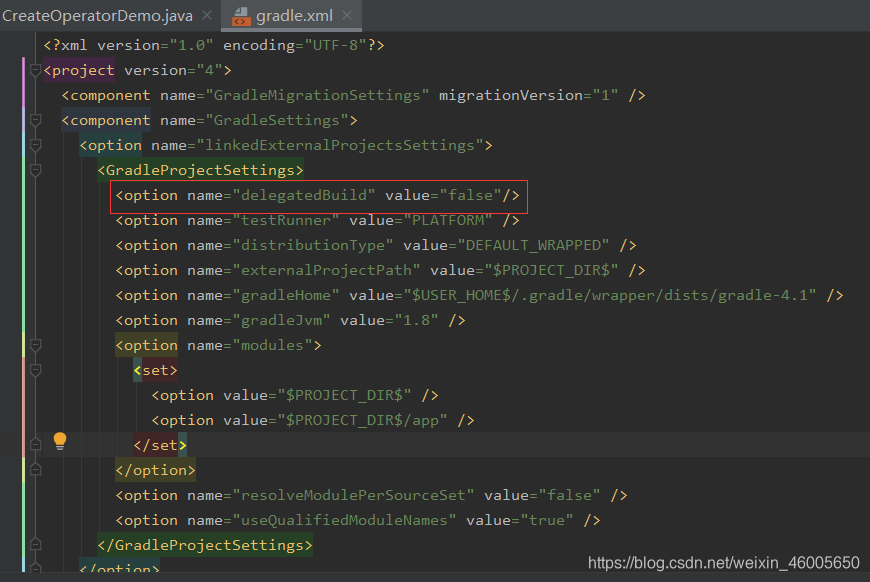Collapse the GradleProjectSettings fold region
This screenshot has height=582, width=870.
35,170
